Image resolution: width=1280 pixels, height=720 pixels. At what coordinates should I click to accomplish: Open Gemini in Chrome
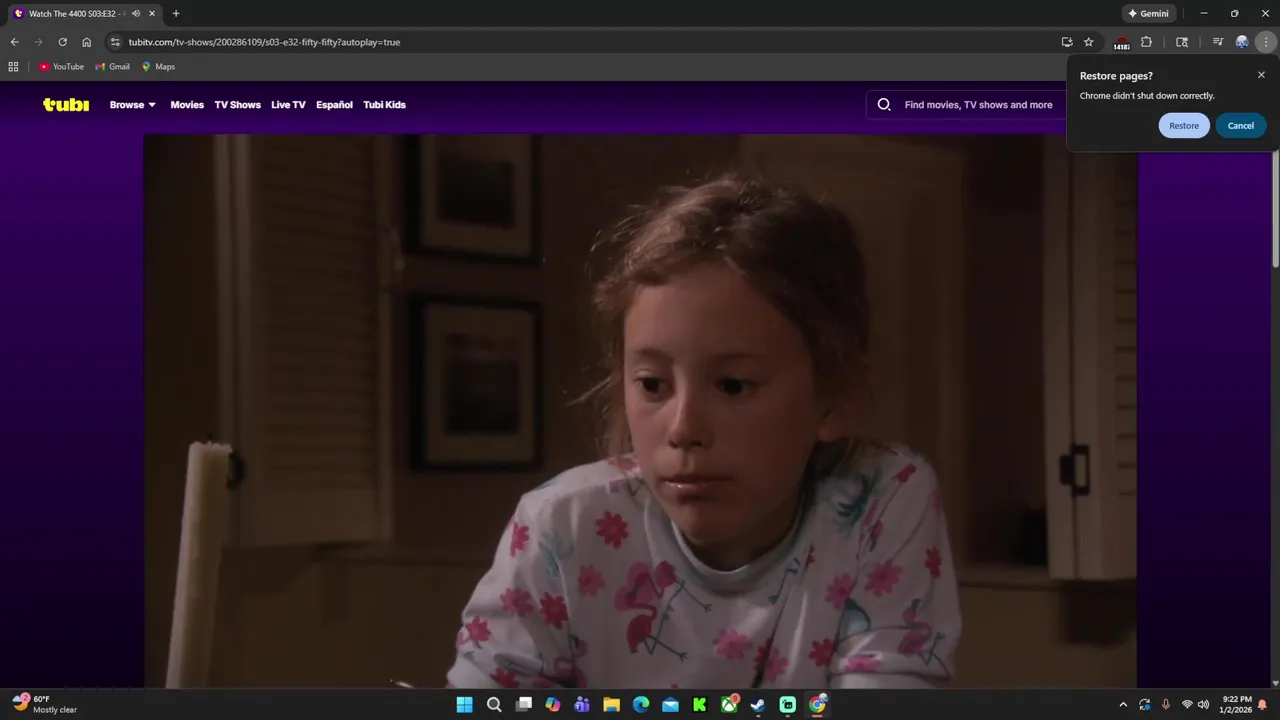[1148, 13]
